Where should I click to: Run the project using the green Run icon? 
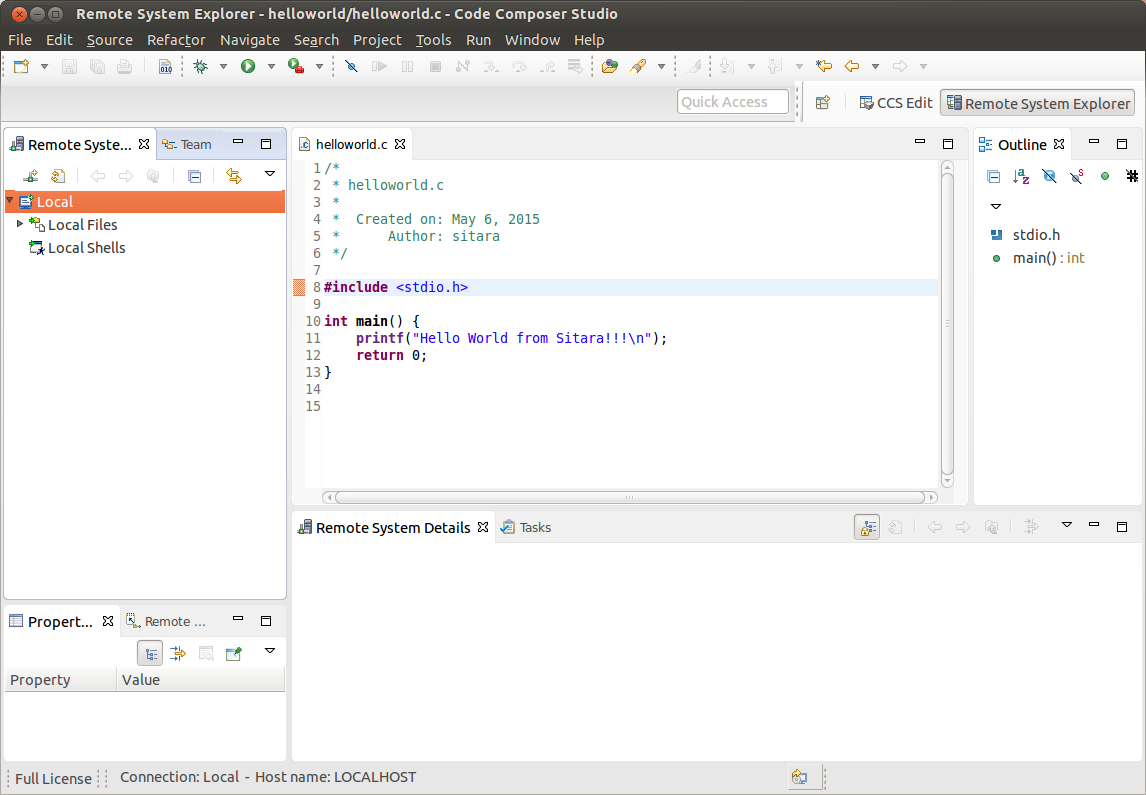246,66
